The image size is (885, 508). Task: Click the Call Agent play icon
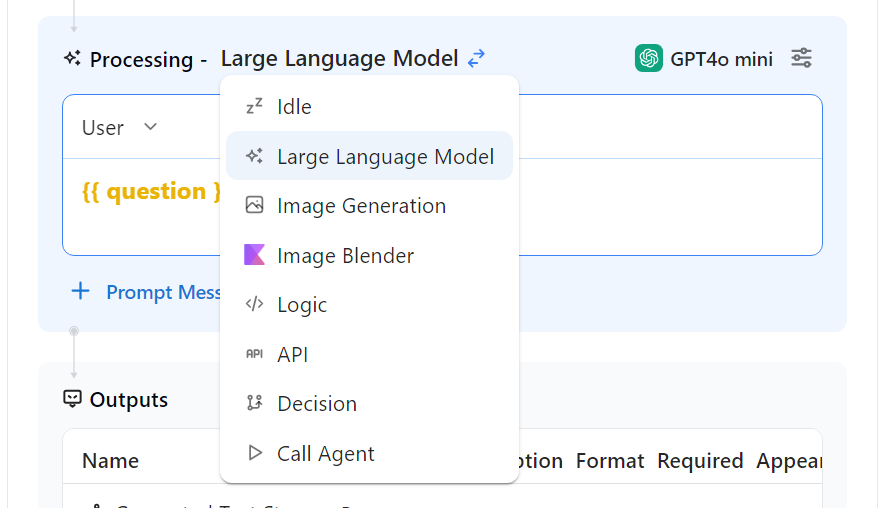254,453
